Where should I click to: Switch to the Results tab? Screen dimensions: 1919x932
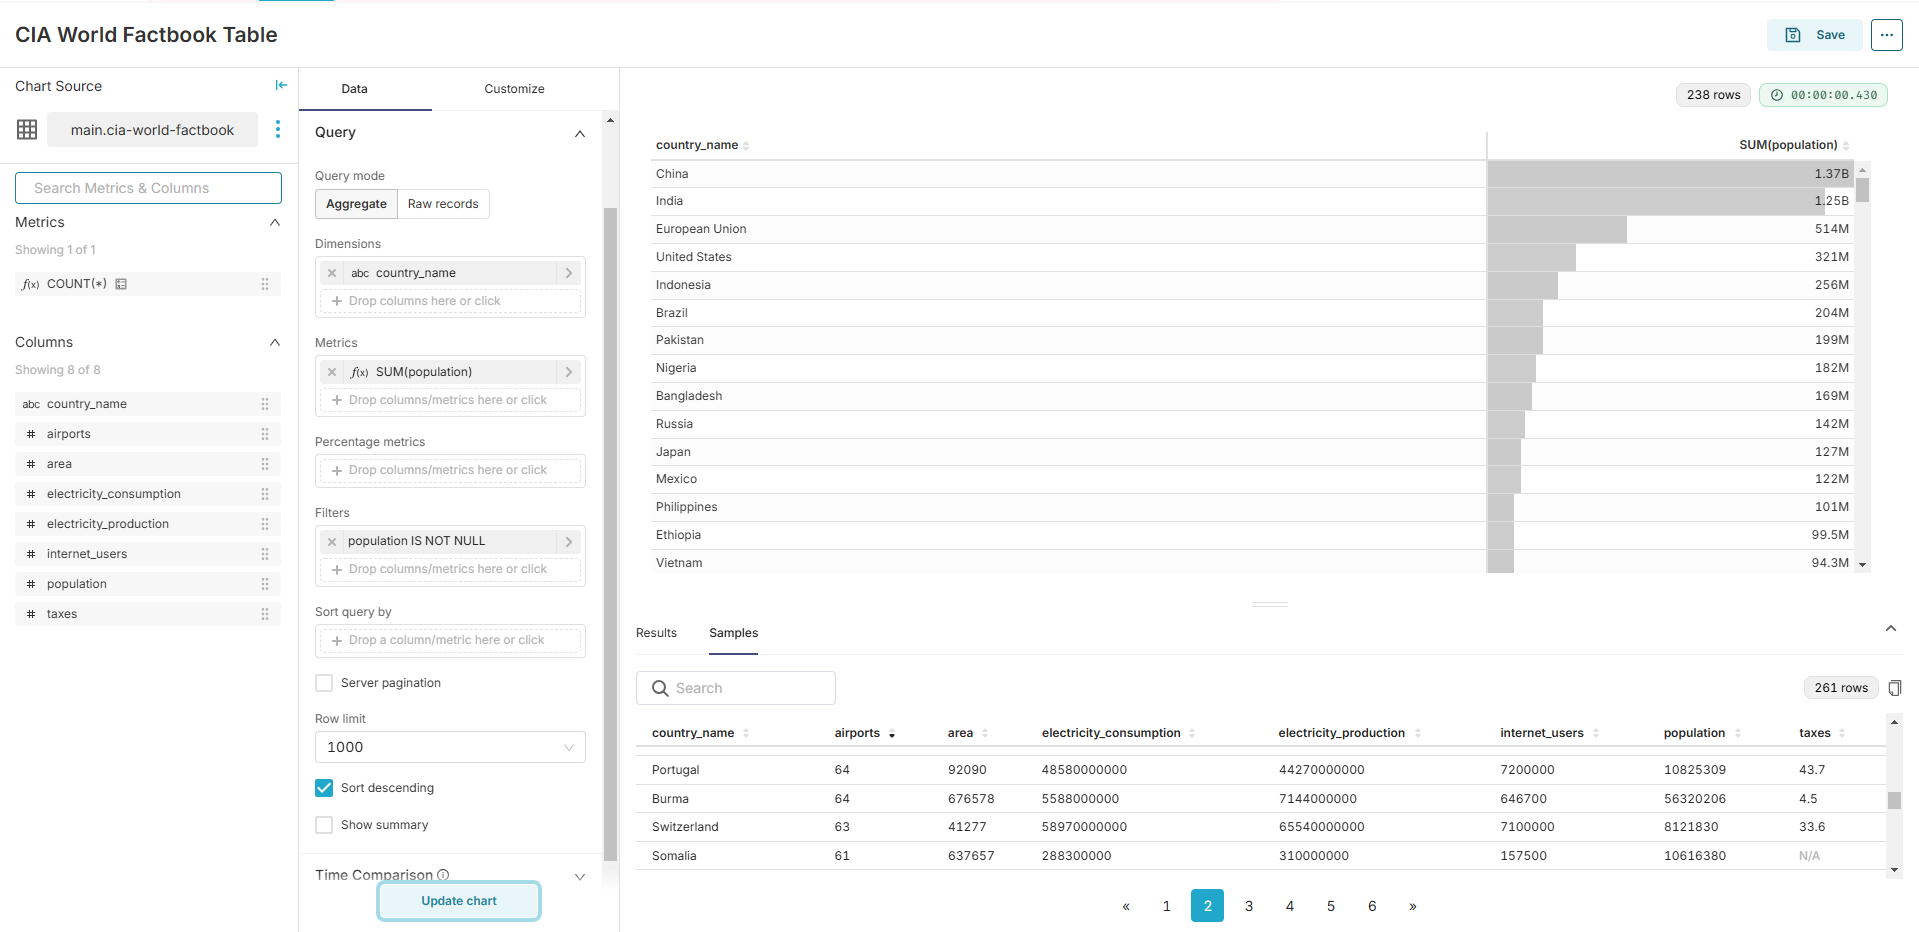(656, 633)
